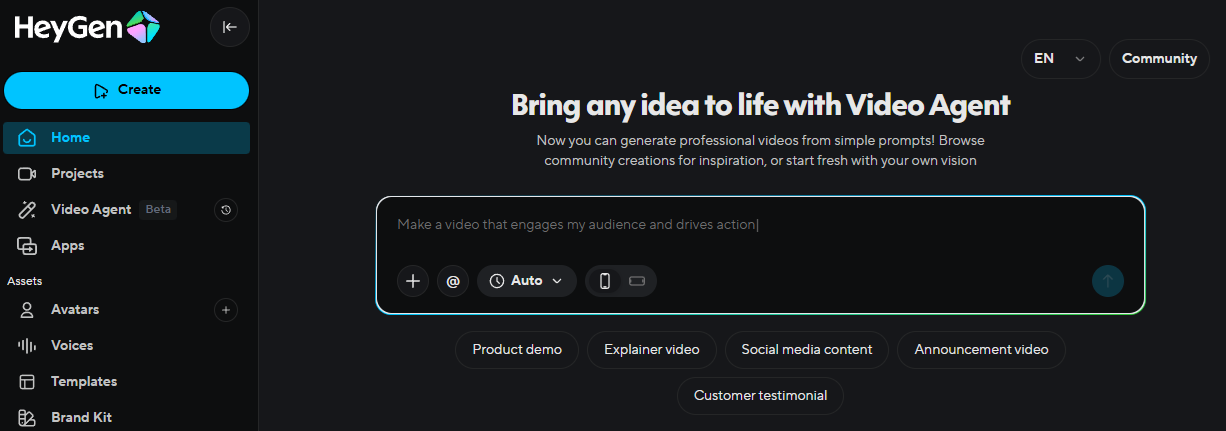The image size is (1226, 431).
Task: Click the HeyGen logo
Action: (87, 28)
